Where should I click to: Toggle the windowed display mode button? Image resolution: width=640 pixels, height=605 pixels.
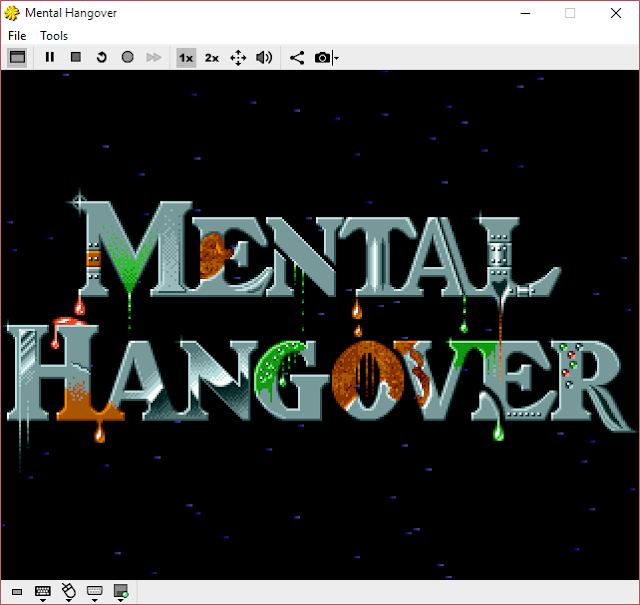tap(17, 58)
